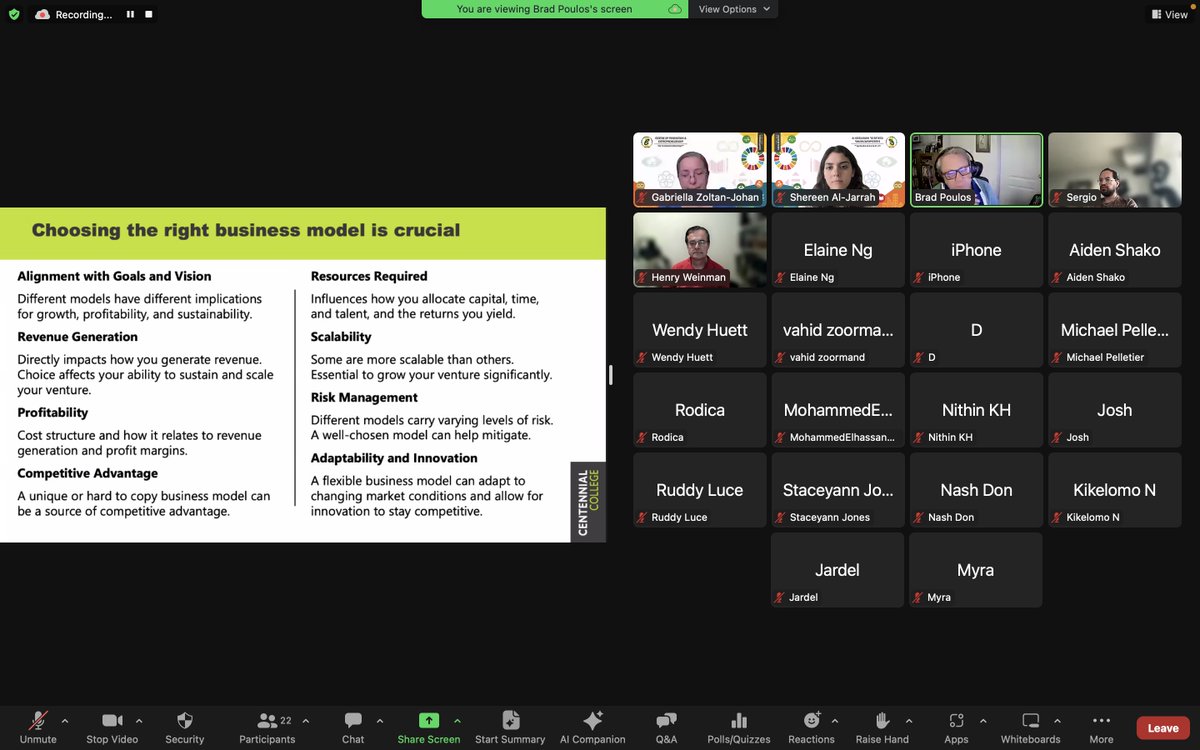
Task: Click the Stop Video camera icon
Action: (112, 720)
